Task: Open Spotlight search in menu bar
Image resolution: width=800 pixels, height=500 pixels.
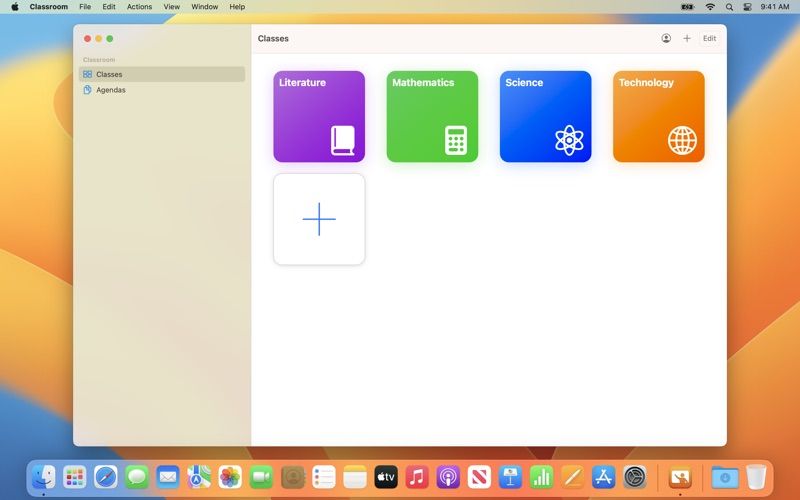Action: pyautogui.click(x=729, y=7)
